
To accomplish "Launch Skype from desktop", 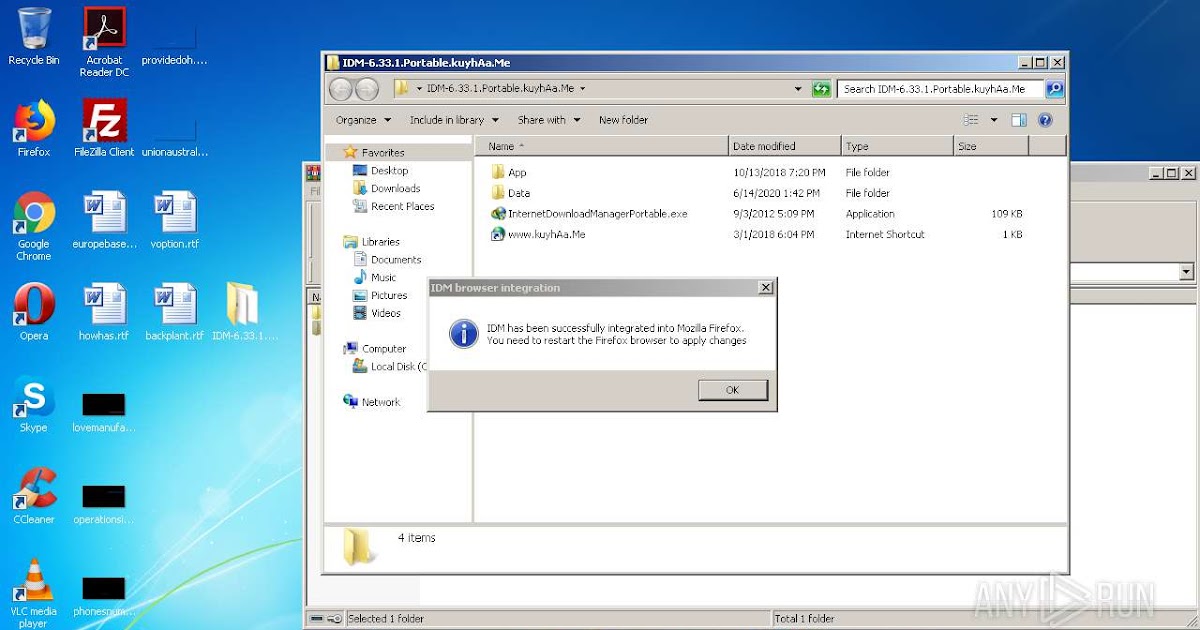I will (x=34, y=404).
